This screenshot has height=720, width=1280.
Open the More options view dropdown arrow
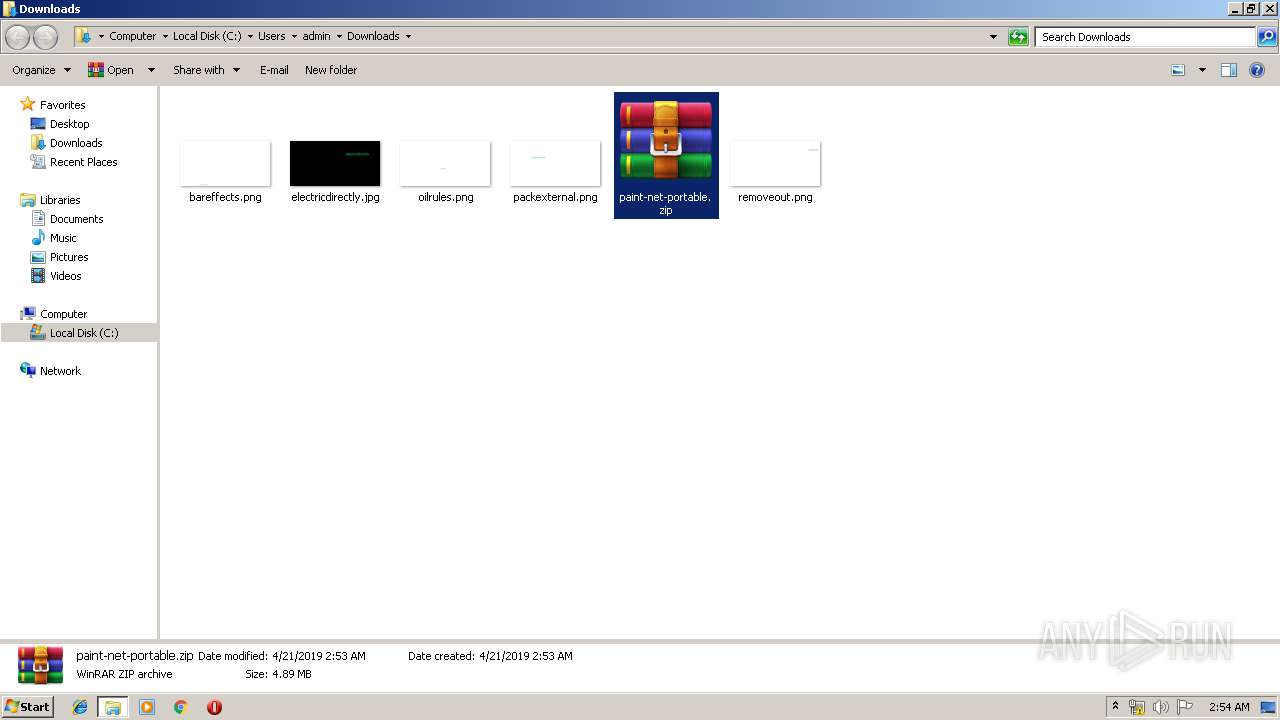(x=1202, y=70)
